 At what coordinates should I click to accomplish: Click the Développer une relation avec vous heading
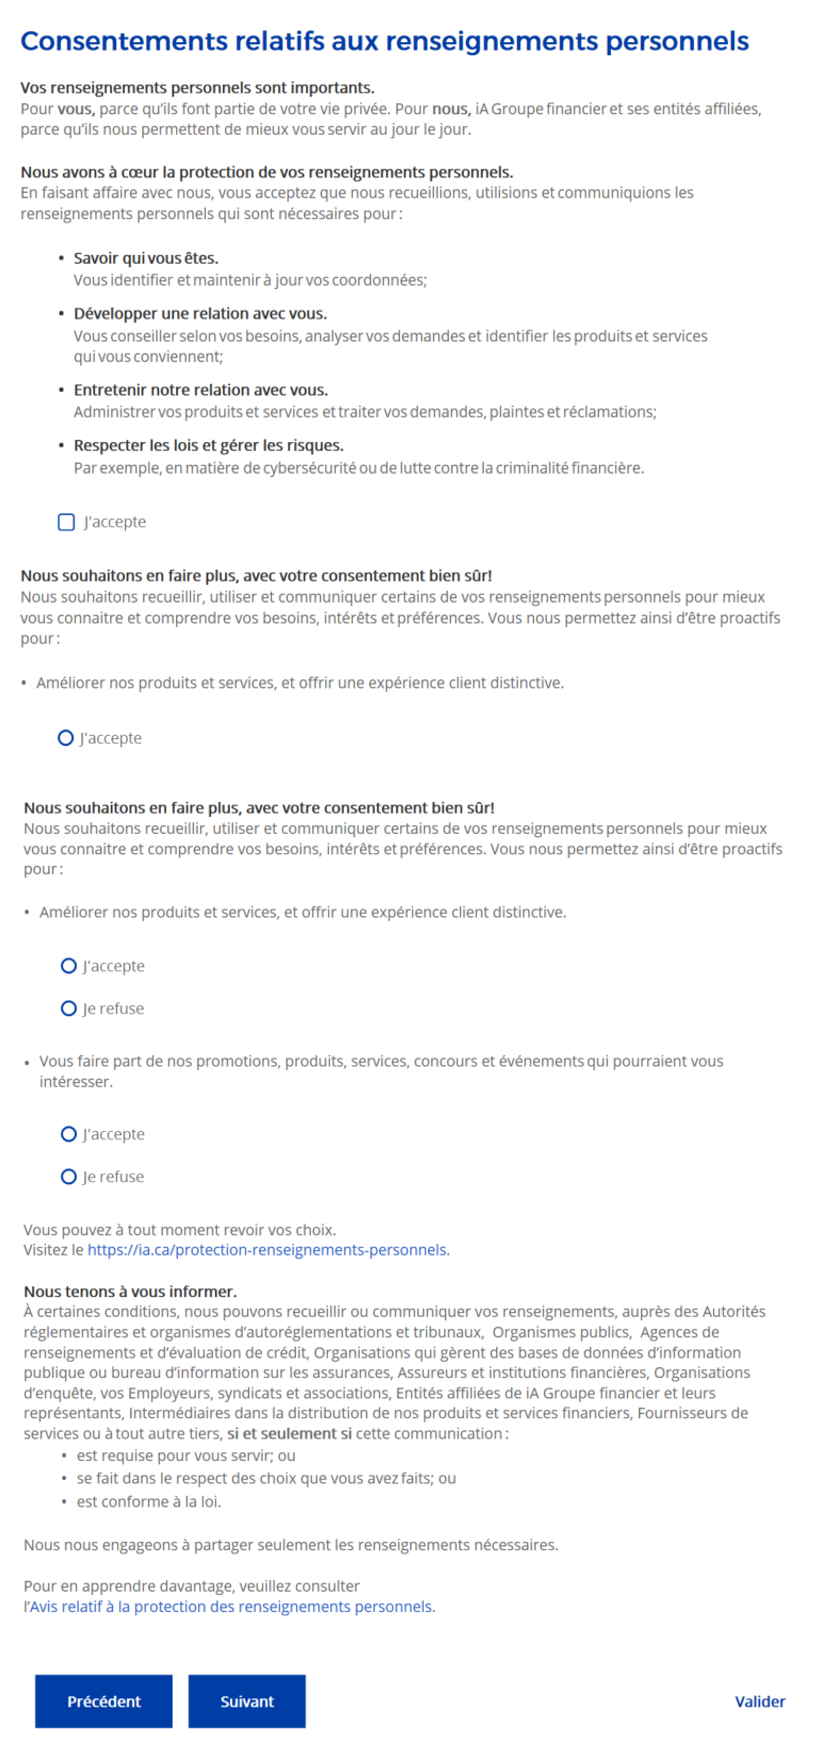[x=200, y=313]
